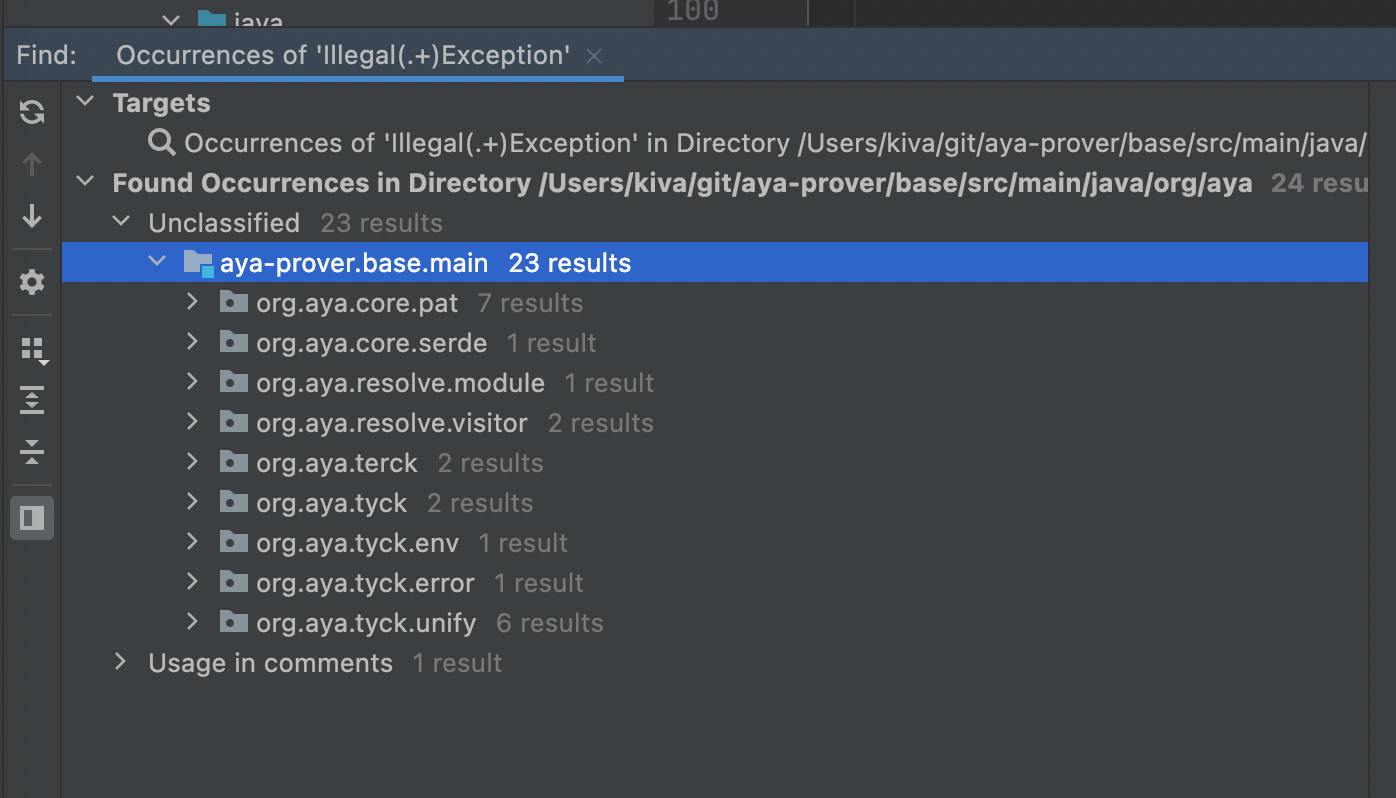1396x798 pixels.
Task: Jump to the previous occurrence
Action: pyautogui.click(x=30, y=163)
